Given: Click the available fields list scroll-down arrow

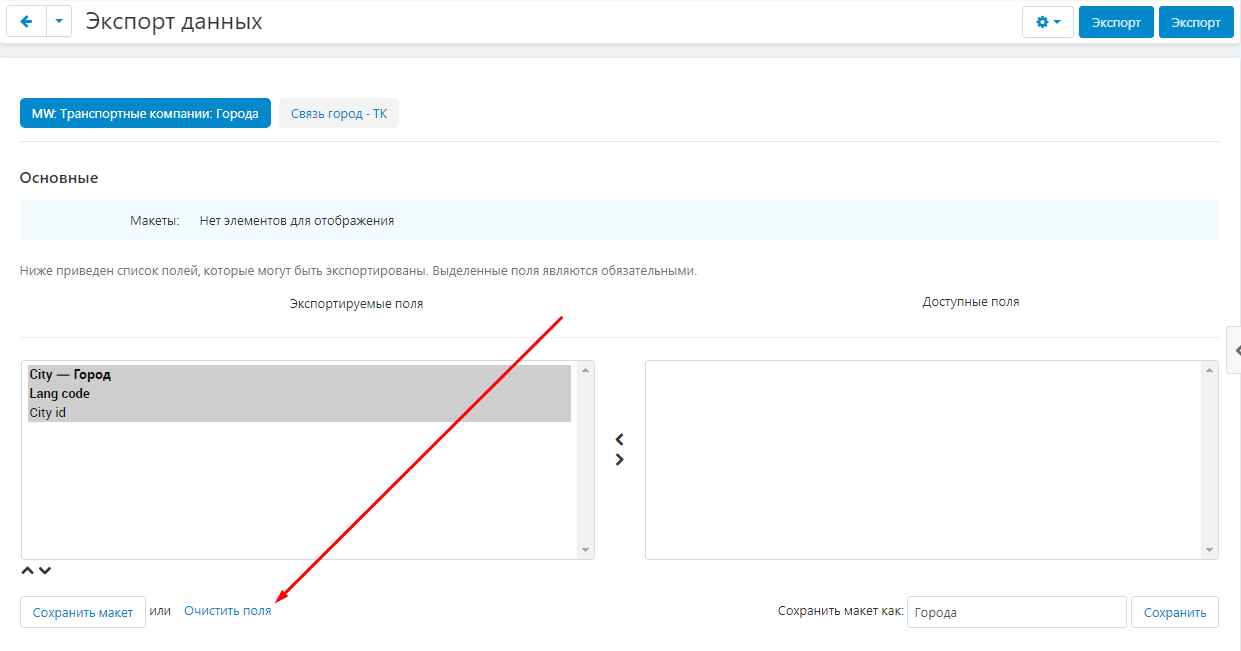Looking at the screenshot, I should point(1210,550).
